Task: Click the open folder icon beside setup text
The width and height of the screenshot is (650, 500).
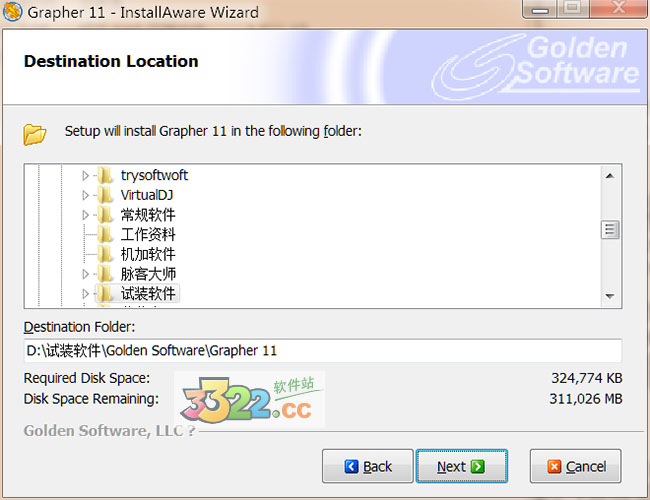Action: [34, 134]
